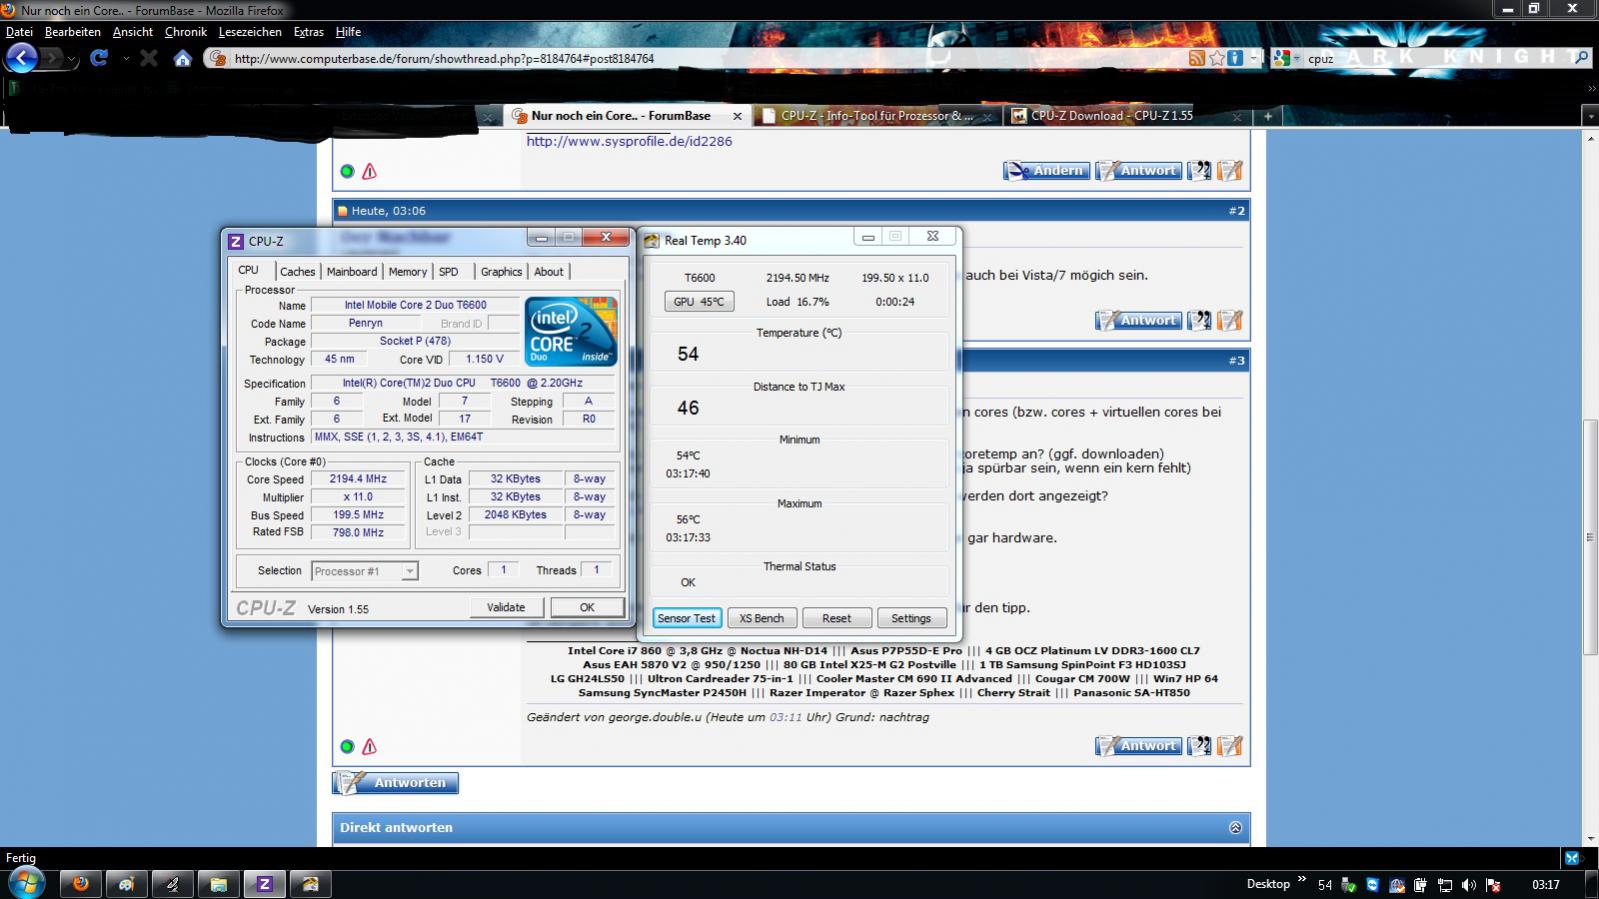Click the Ändern button
The image size is (1599, 899).
[x=1047, y=171]
